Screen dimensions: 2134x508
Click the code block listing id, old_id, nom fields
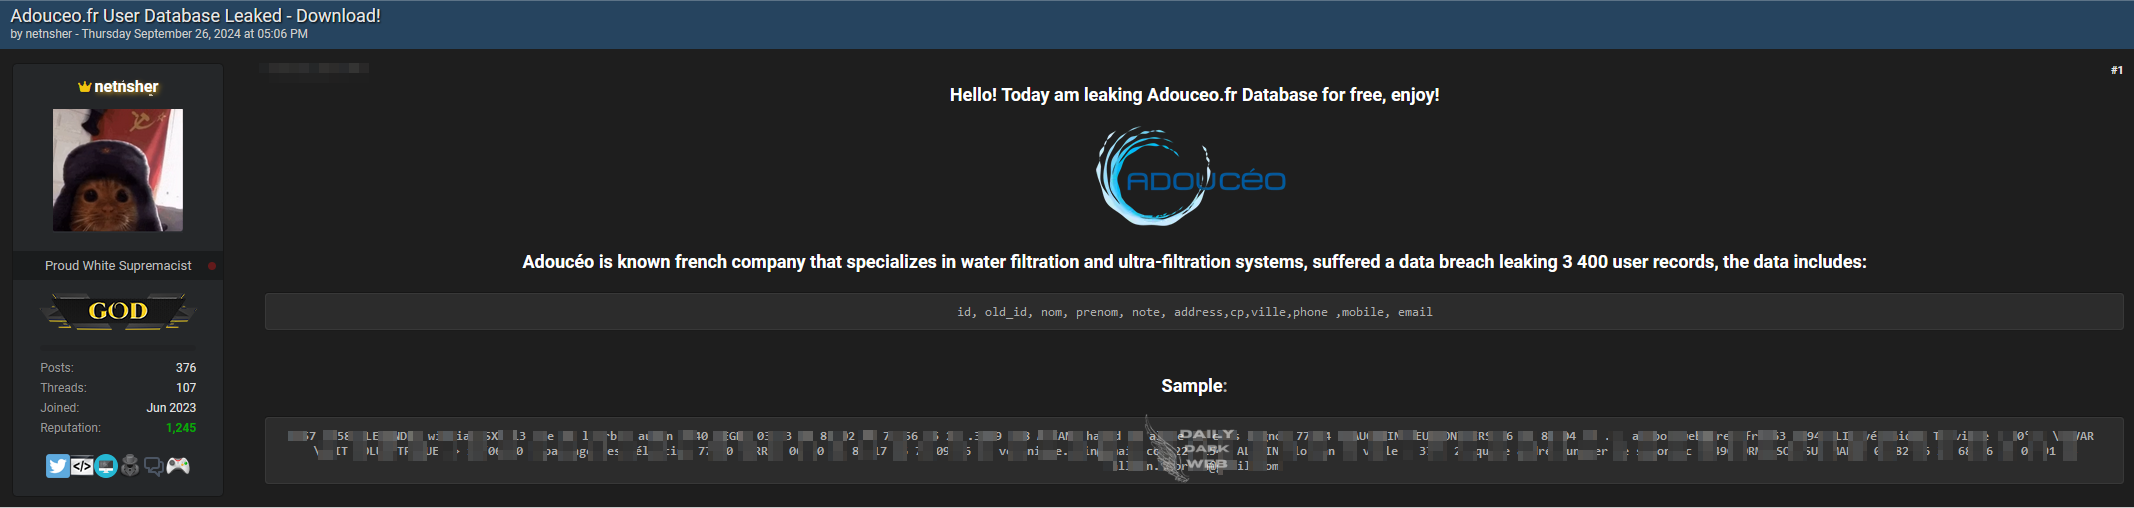tap(1194, 312)
